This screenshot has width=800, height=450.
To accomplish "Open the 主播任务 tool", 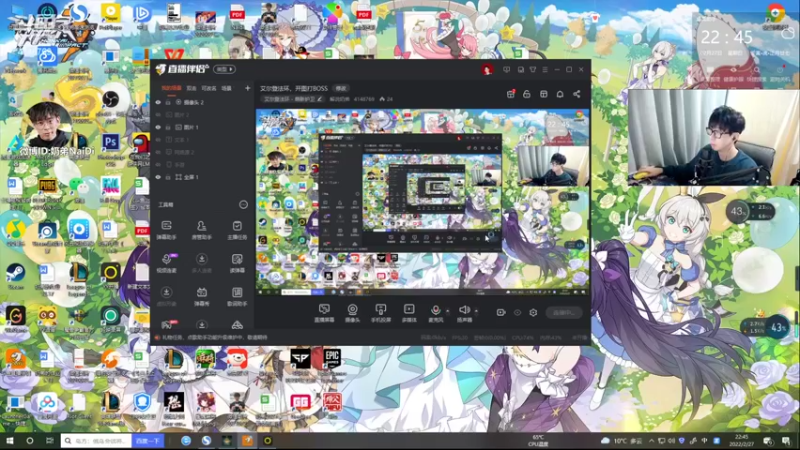I will coord(237,230).
